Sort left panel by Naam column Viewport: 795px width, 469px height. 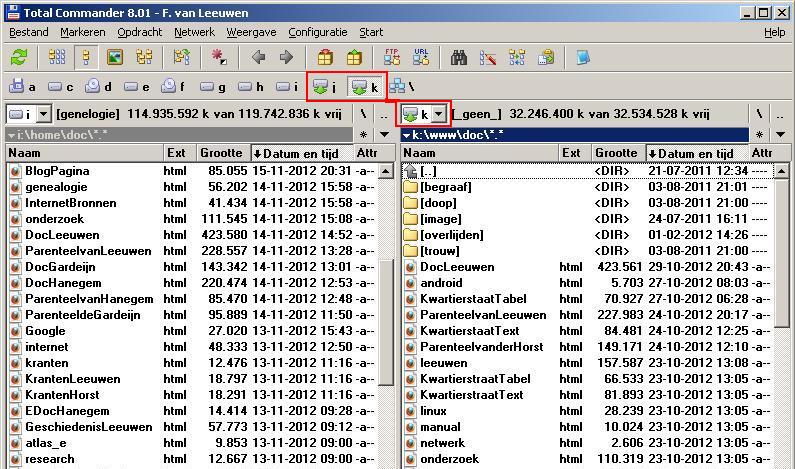click(85, 153)
